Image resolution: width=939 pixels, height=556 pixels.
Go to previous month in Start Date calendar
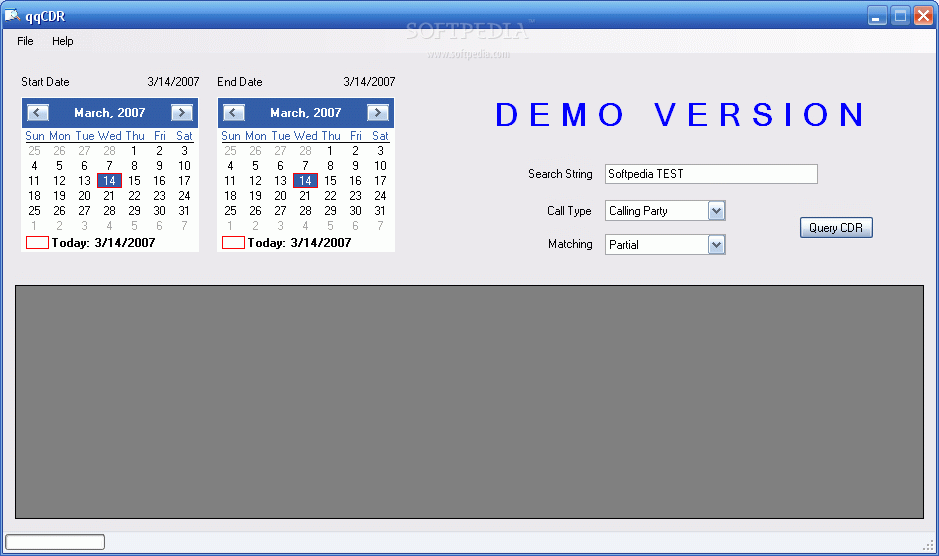click(x=38, y=113)
